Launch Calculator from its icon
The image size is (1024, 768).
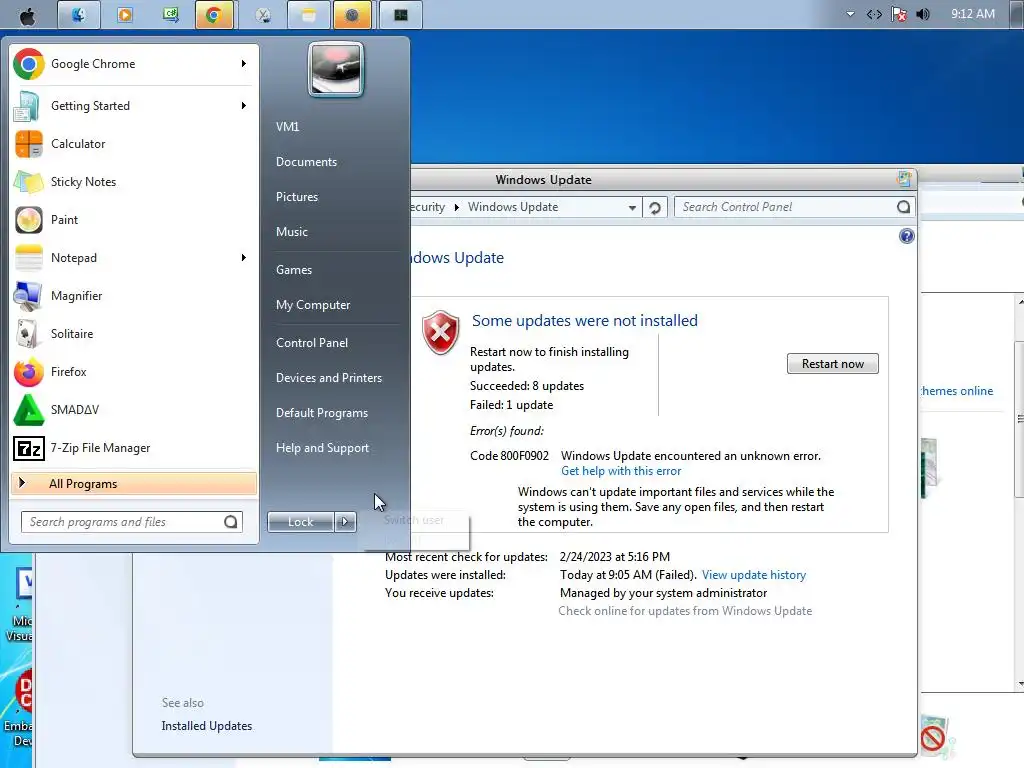point(29,144)
